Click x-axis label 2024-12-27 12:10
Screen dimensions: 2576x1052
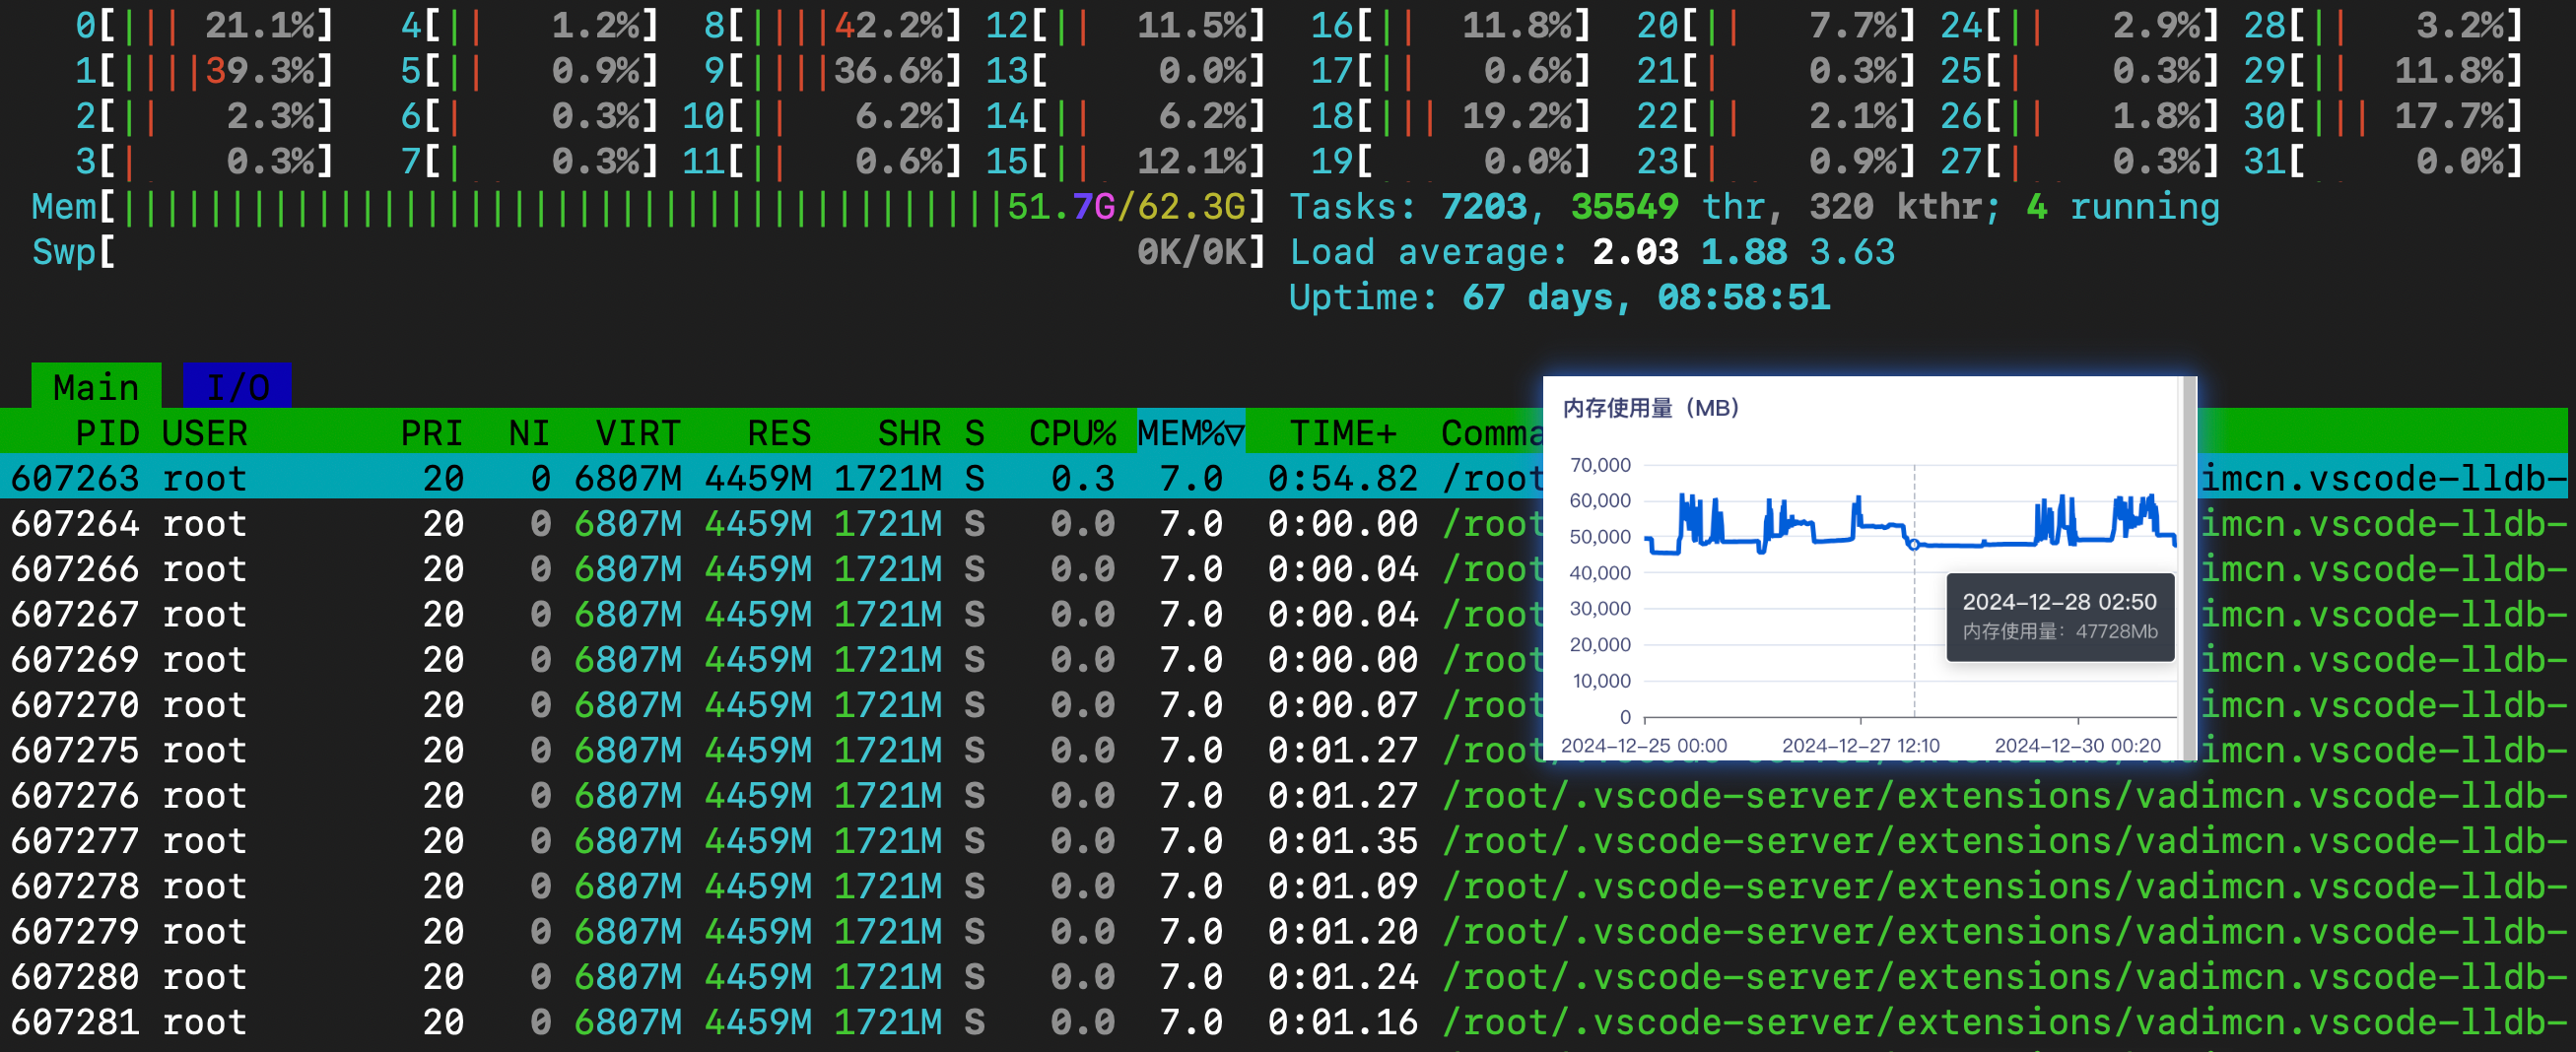[1860, 745]
